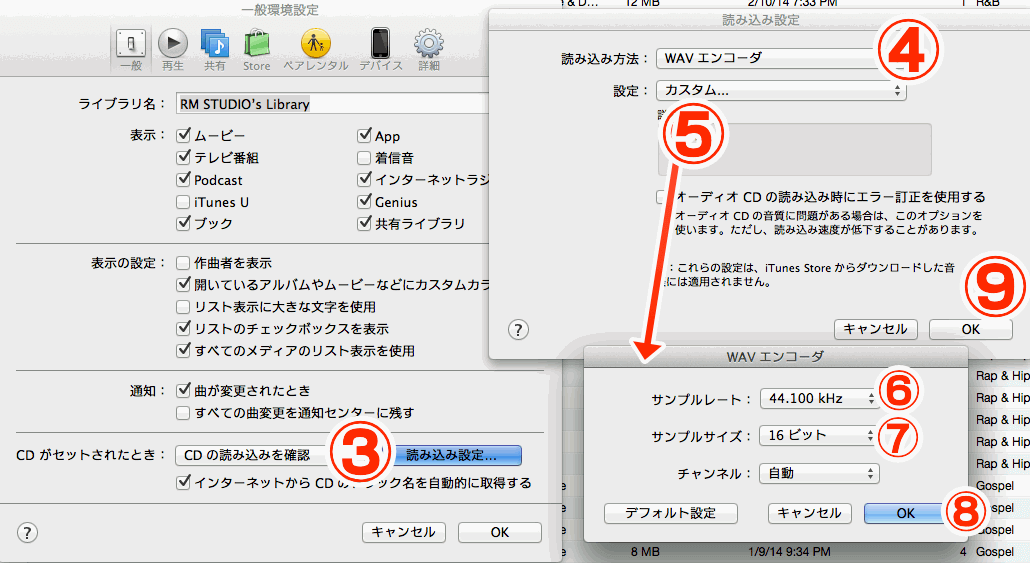Click the 読み込み設定 import settings button
The width and height of the screenshot is (1030, 563).
459,455
